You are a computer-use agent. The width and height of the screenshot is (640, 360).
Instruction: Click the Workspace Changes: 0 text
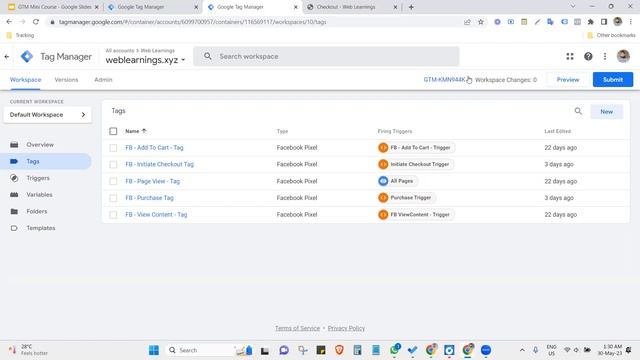point(506,80)
